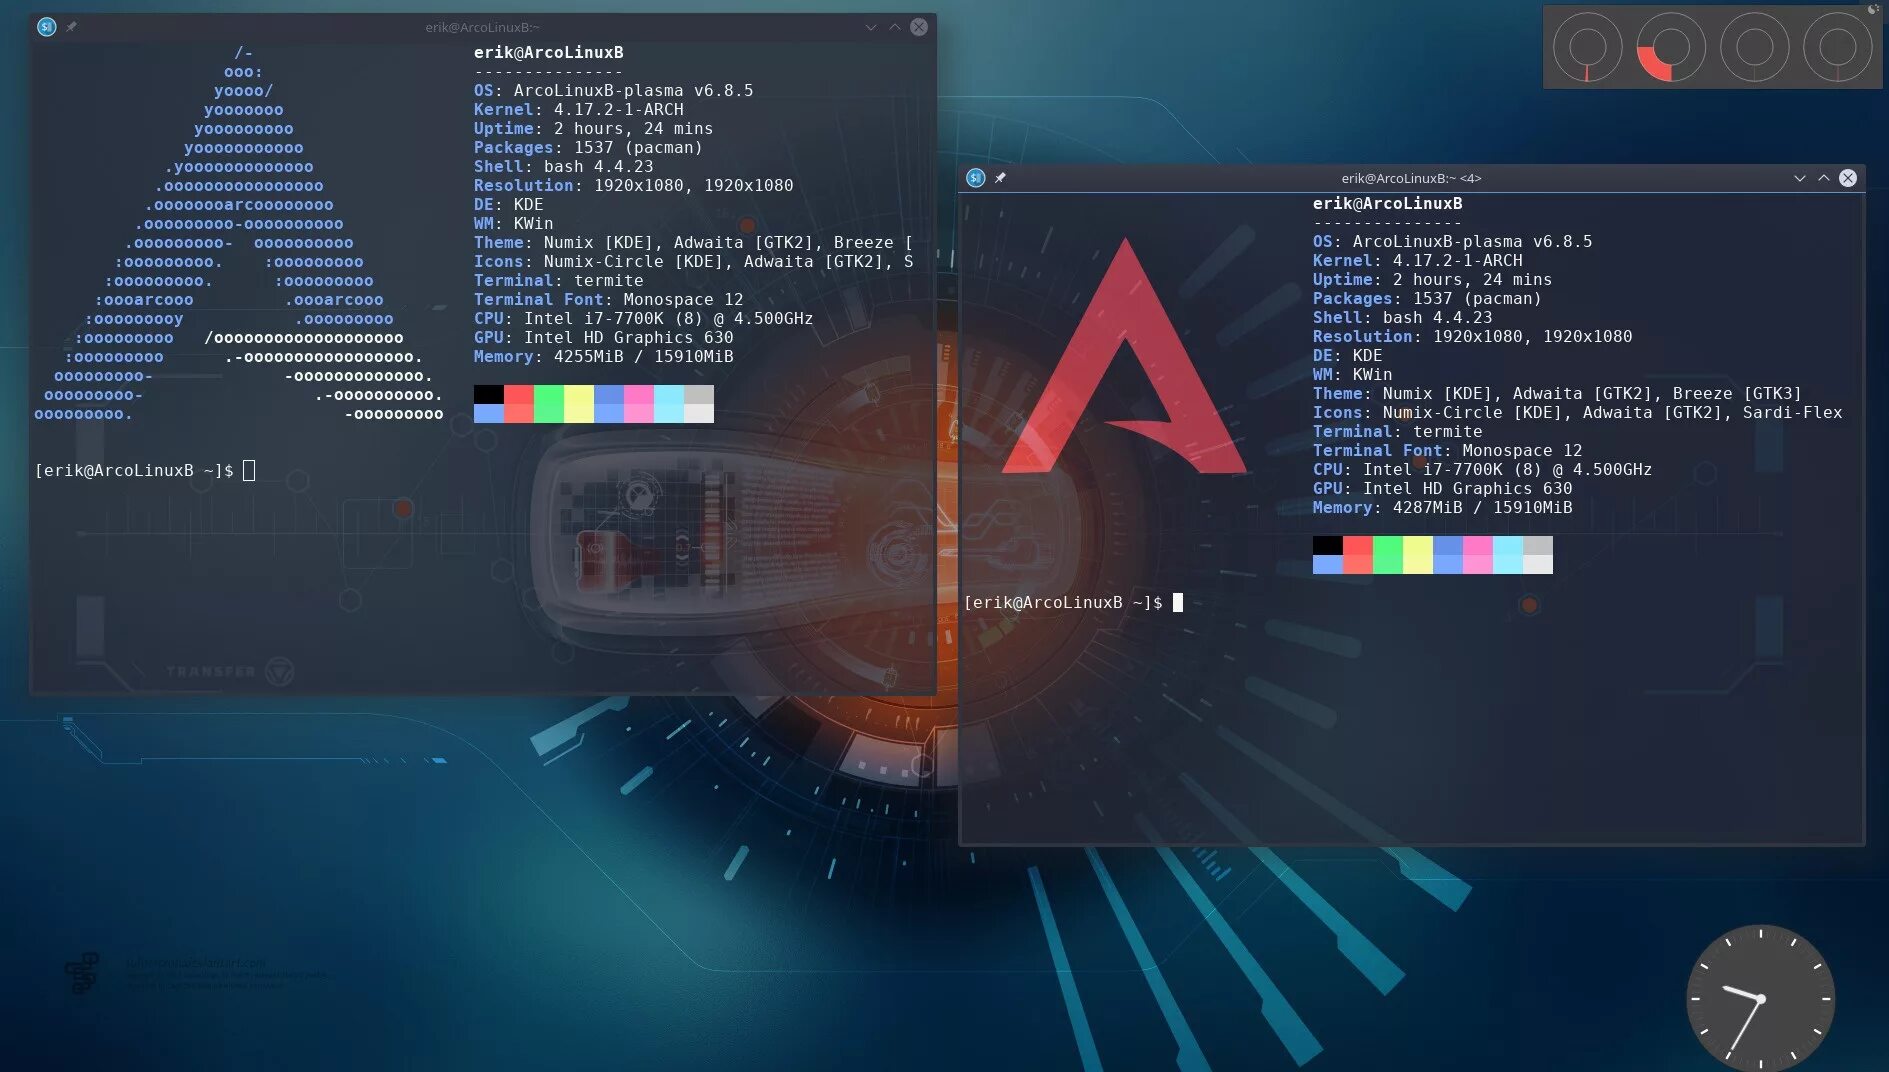This screenshot has width=1889, height=1072.
Task: Toggle the pin icon in the <4> terminal titlebar
Action: [1000, 178]
